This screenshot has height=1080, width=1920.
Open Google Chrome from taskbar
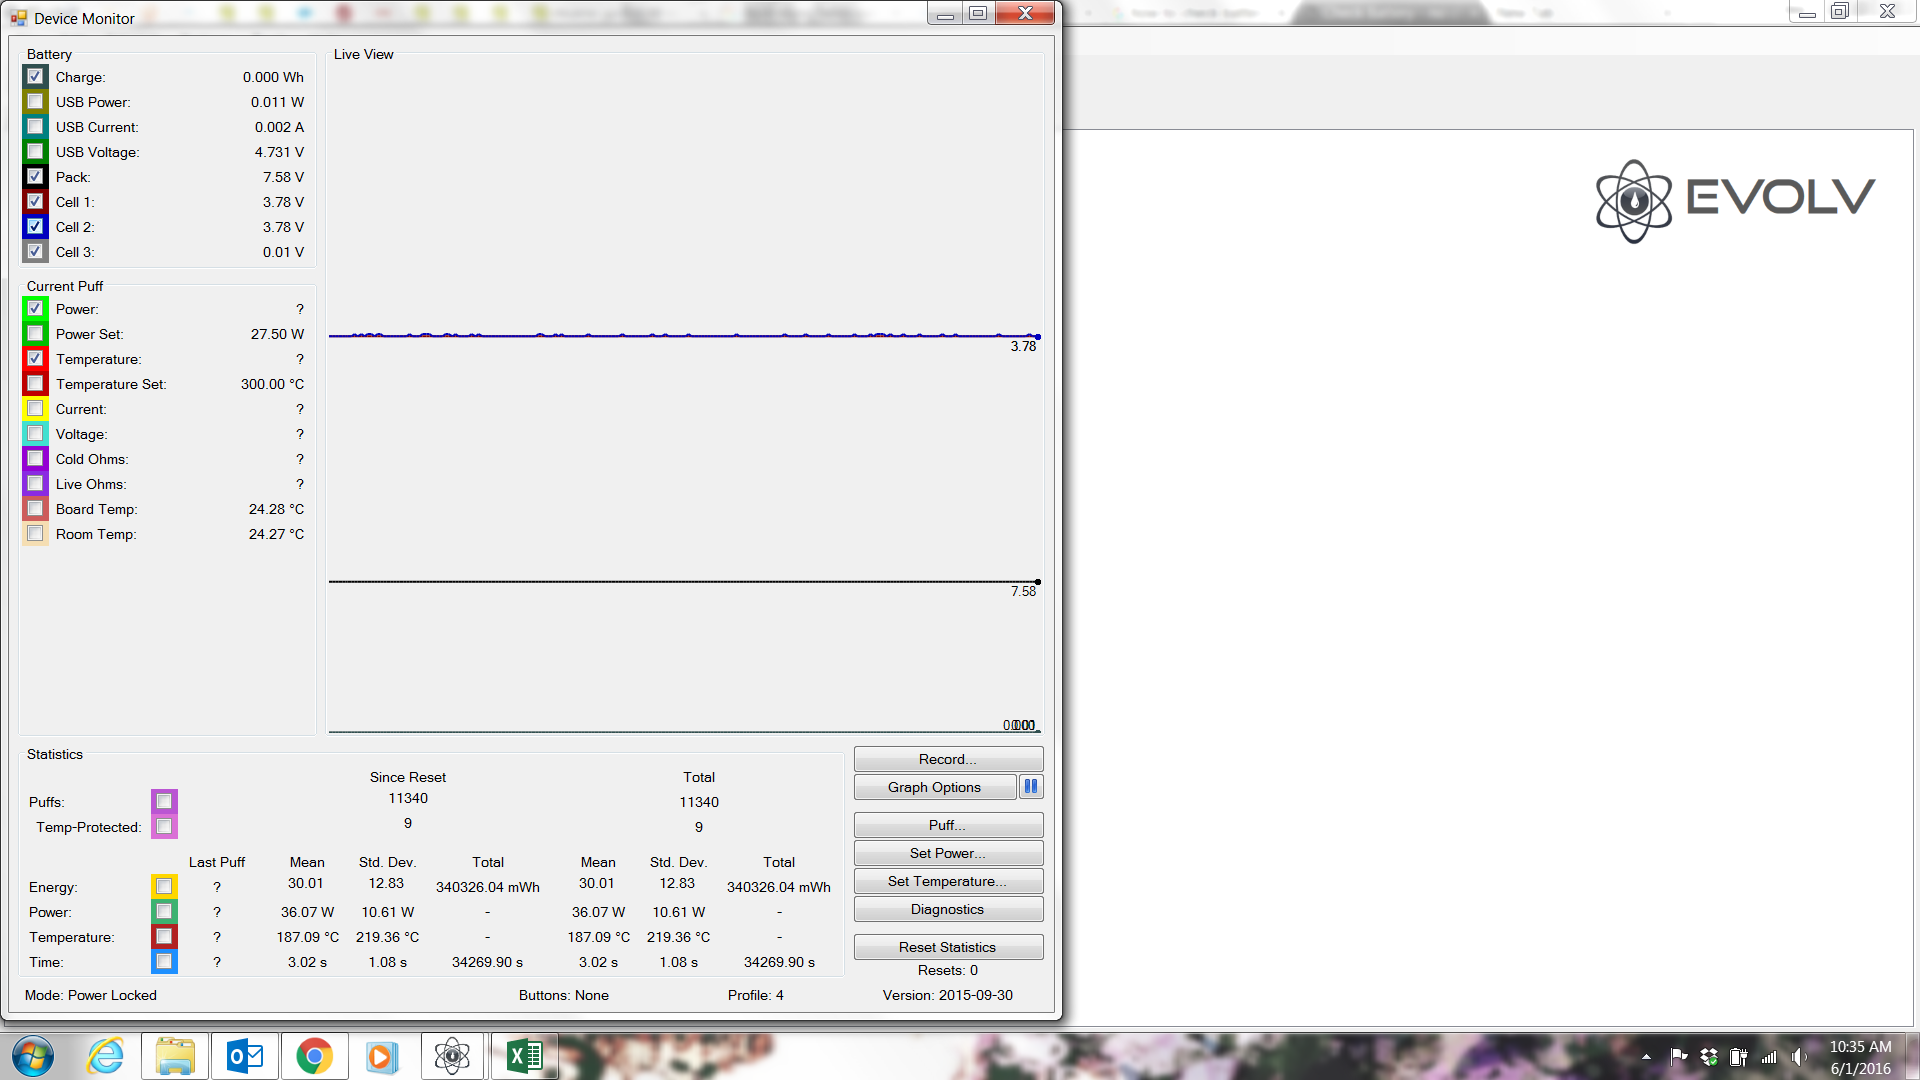(314, 1056)
